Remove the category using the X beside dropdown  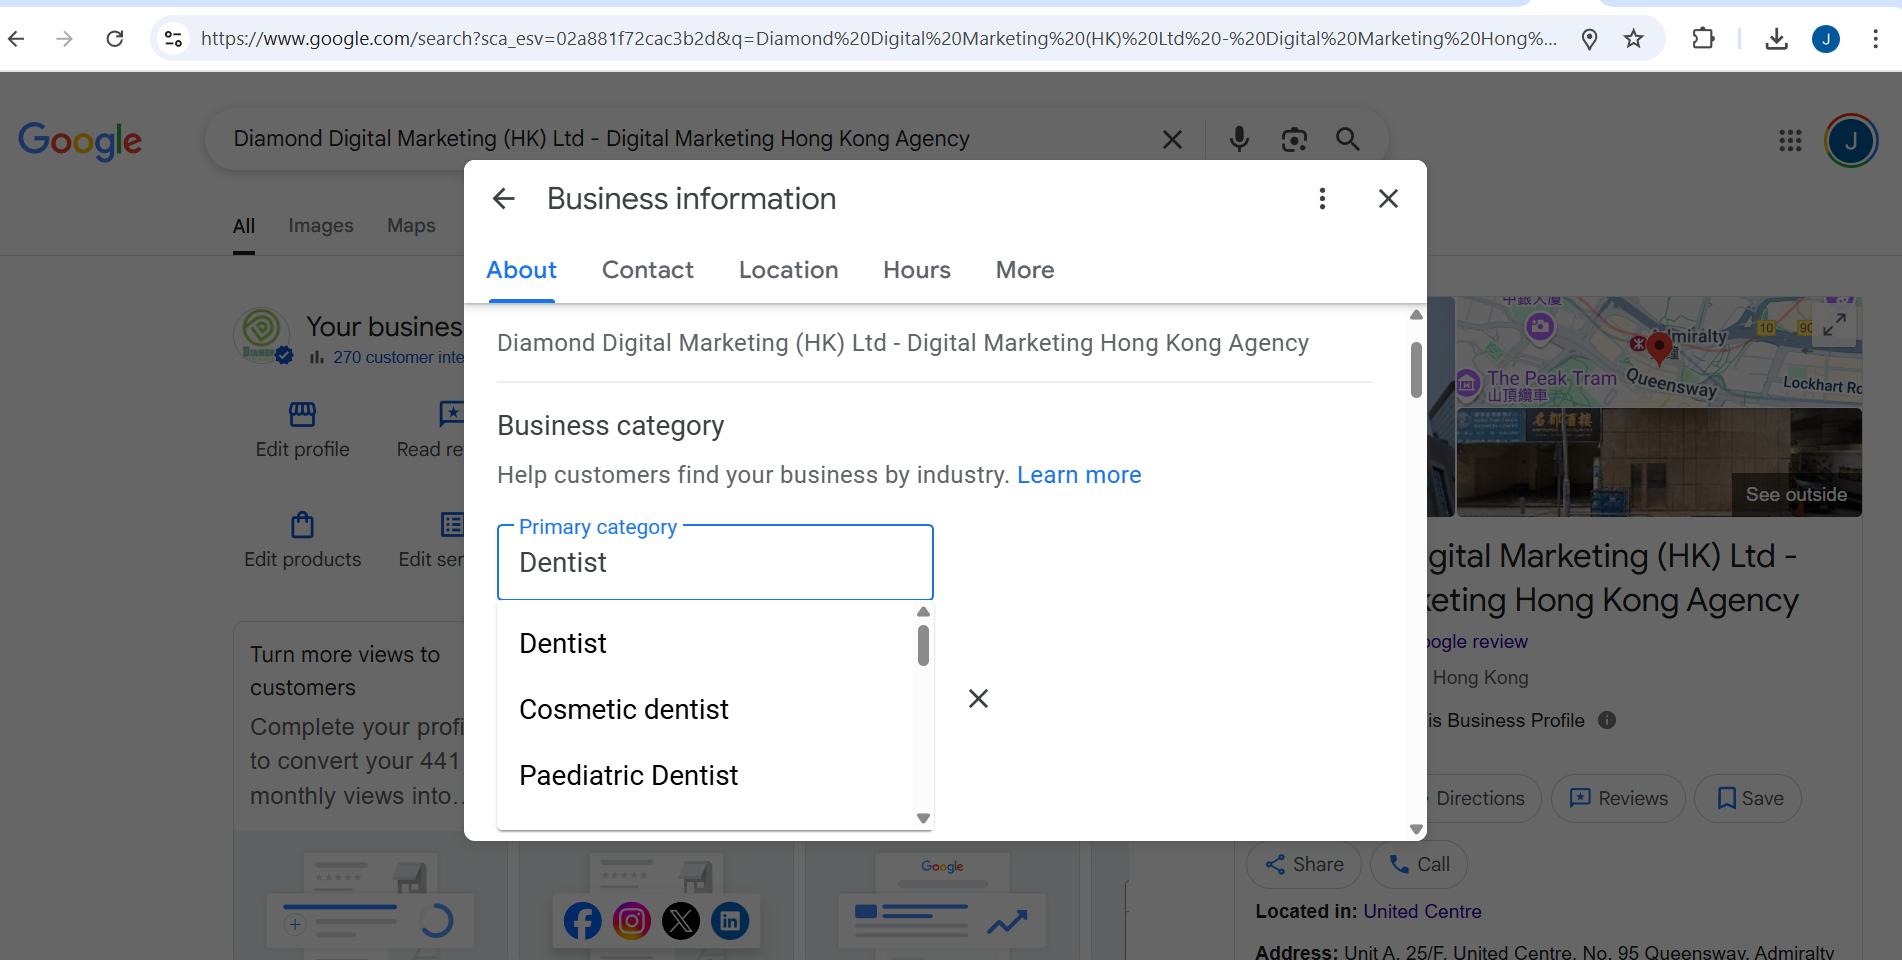pyautogui.click(x=978, y=698)
